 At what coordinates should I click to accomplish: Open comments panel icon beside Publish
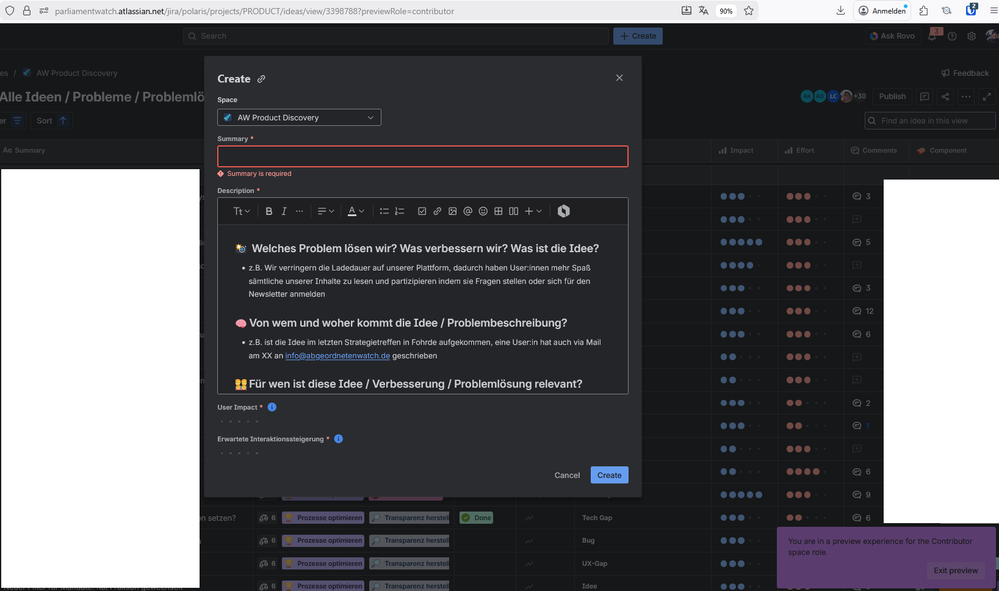924,97
